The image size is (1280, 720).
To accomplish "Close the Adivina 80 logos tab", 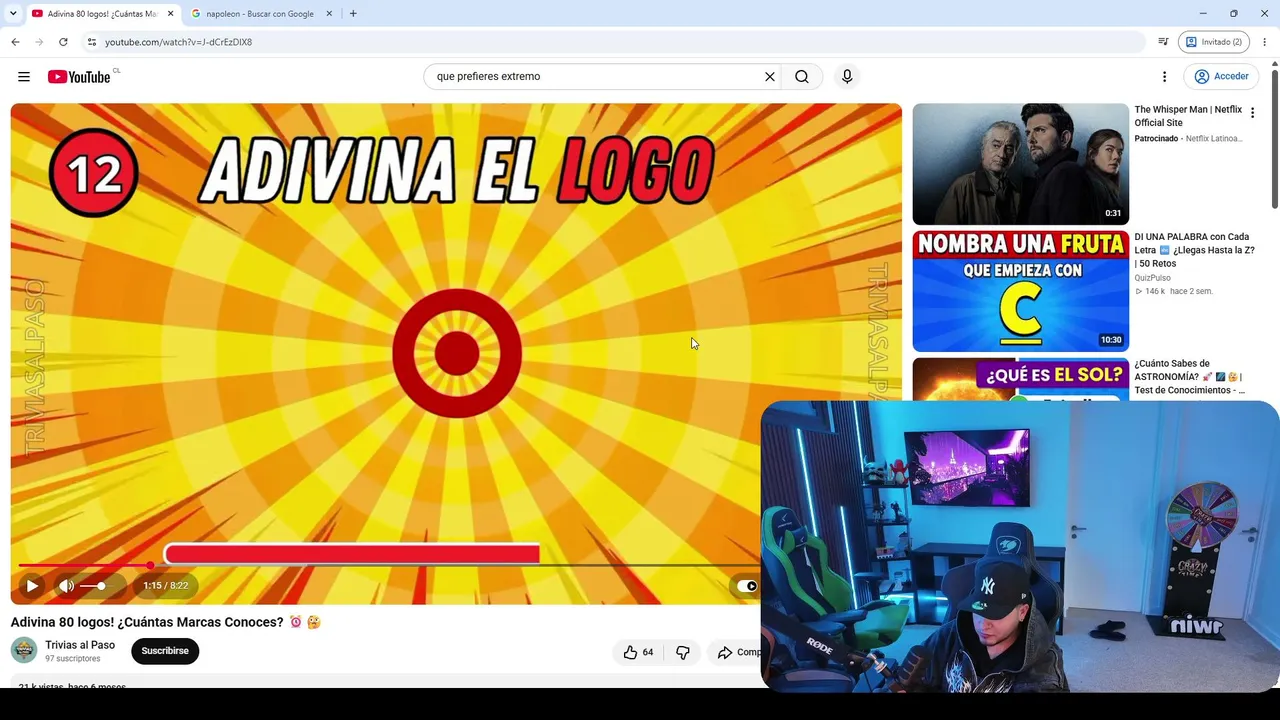I will [171, 14].
